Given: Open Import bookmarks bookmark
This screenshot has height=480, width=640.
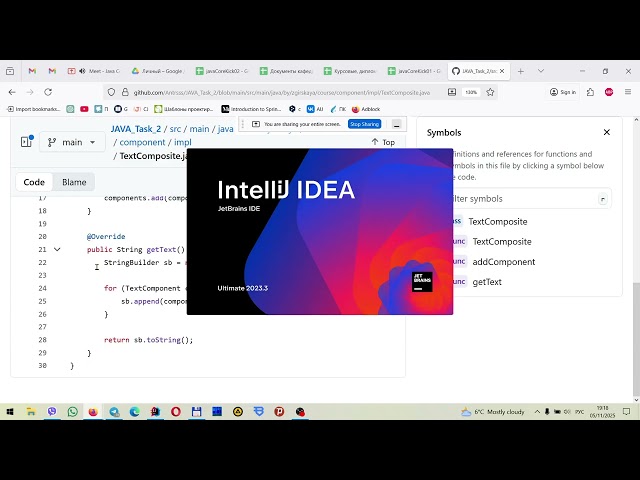Looking at the screenshot, I should tap(33, 109).
